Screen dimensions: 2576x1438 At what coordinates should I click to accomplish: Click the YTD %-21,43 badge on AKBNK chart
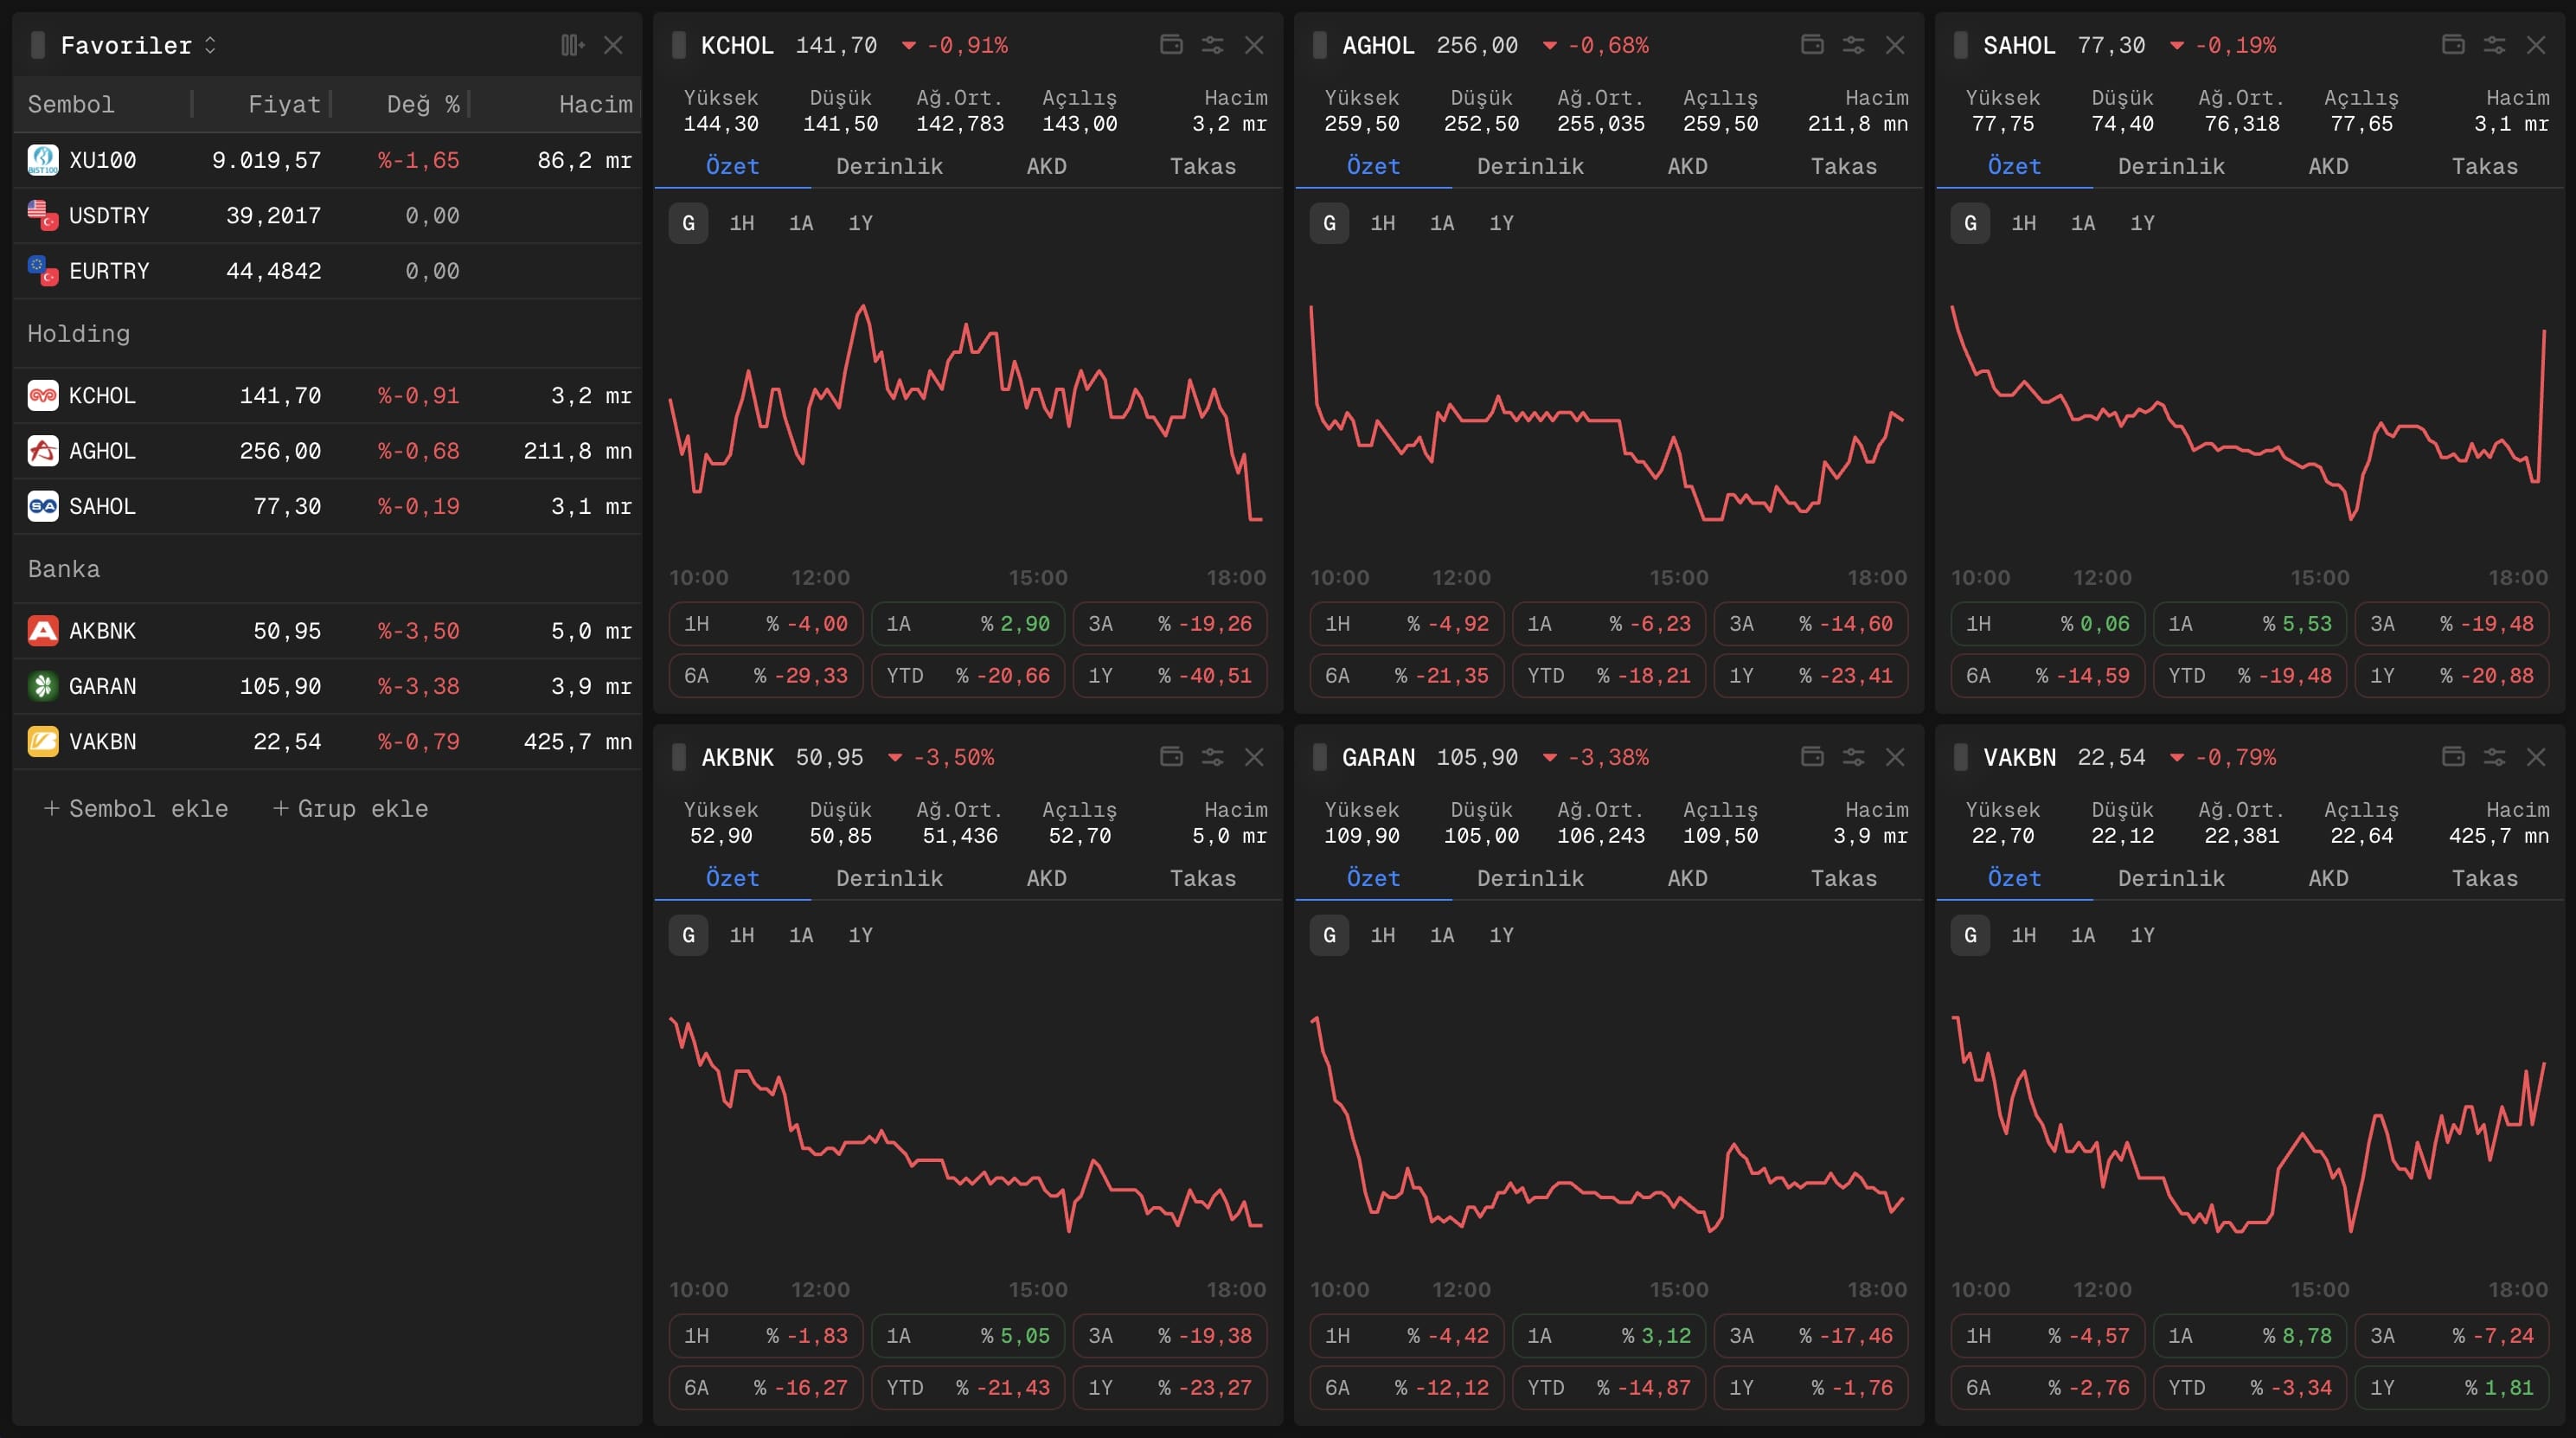[x=966, y=1387]
